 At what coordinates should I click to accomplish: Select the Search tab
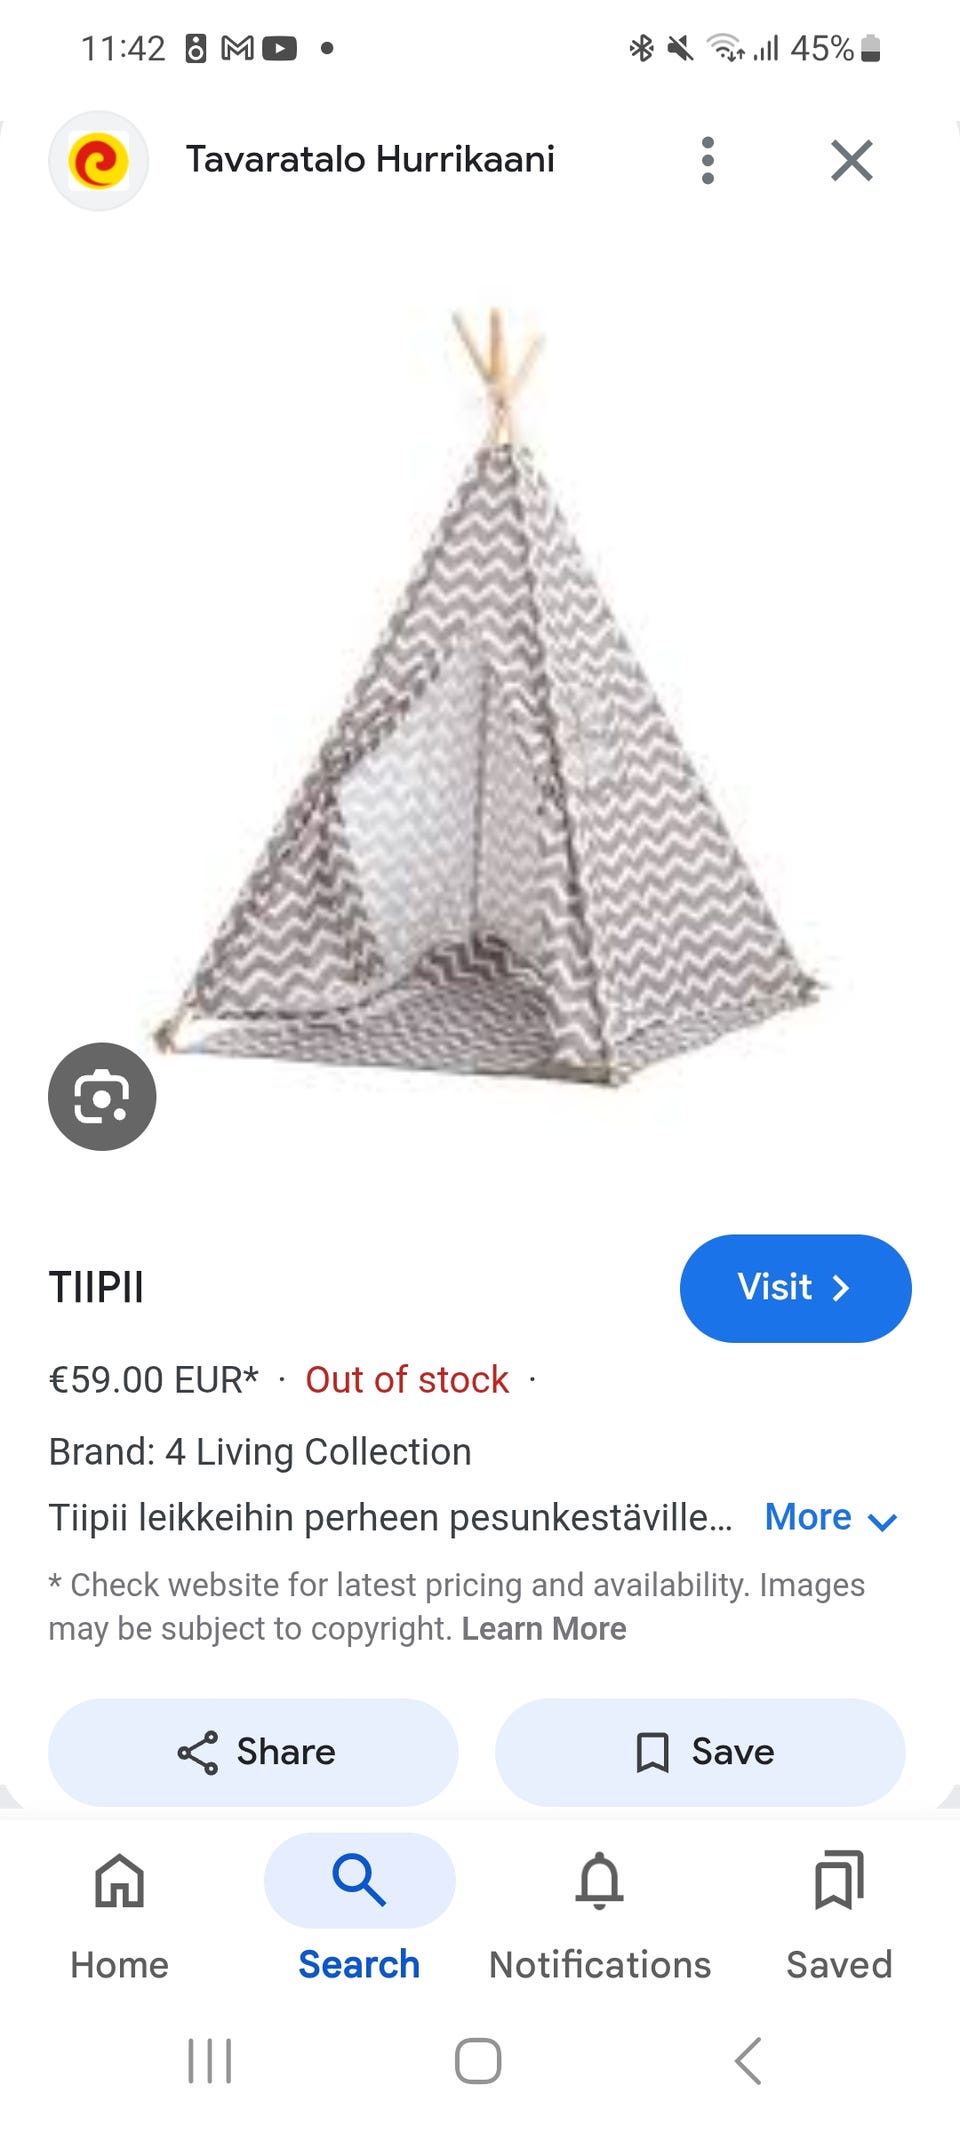click(x=359, y=1915)
